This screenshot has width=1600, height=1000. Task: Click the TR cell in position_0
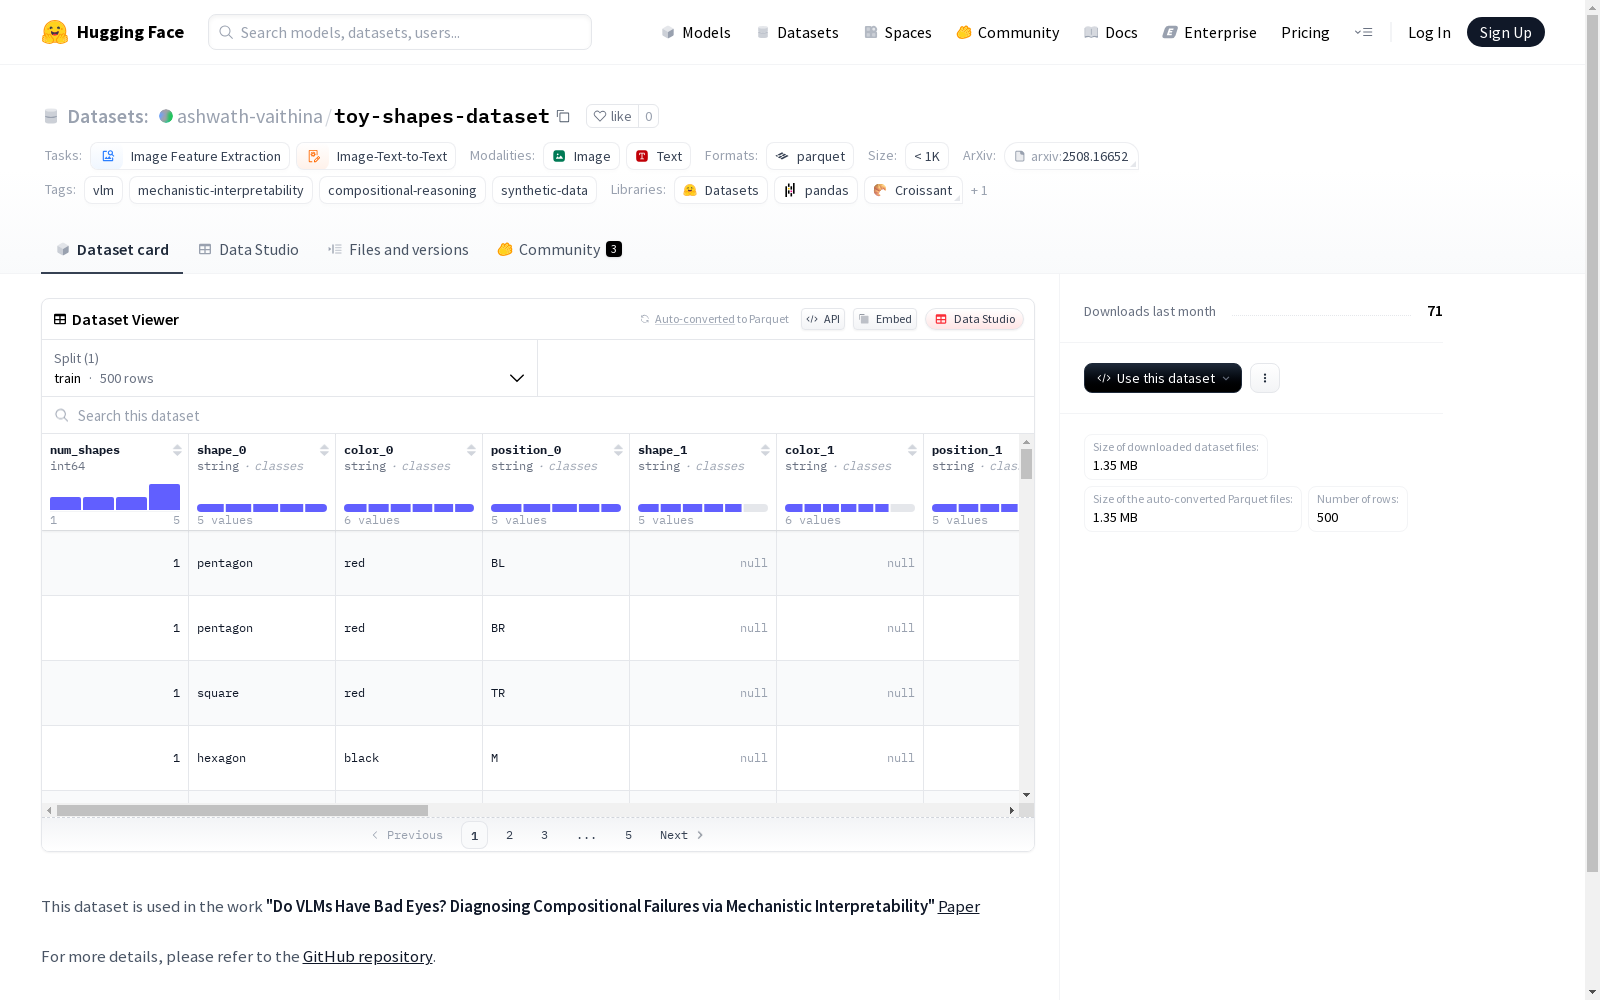[556, 693]
